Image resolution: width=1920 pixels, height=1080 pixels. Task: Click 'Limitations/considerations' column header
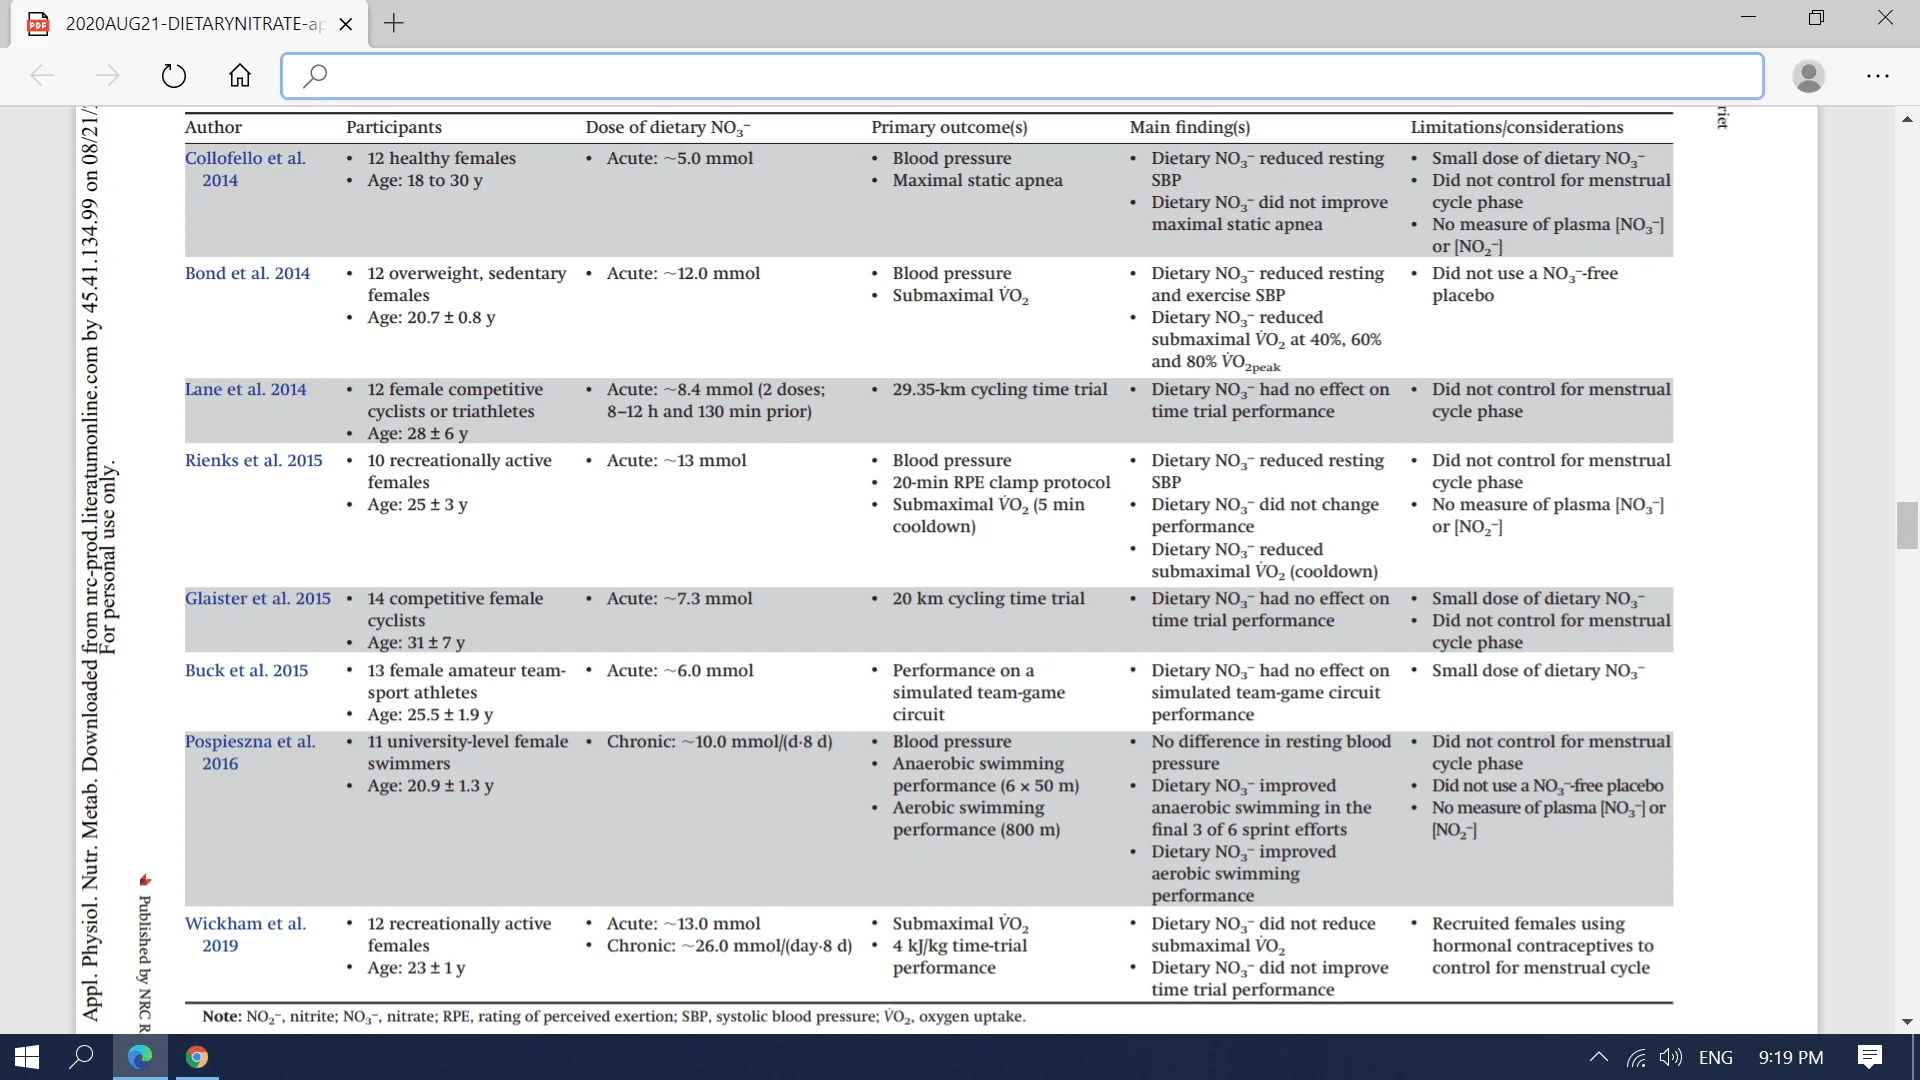(x=1517, y=127)
